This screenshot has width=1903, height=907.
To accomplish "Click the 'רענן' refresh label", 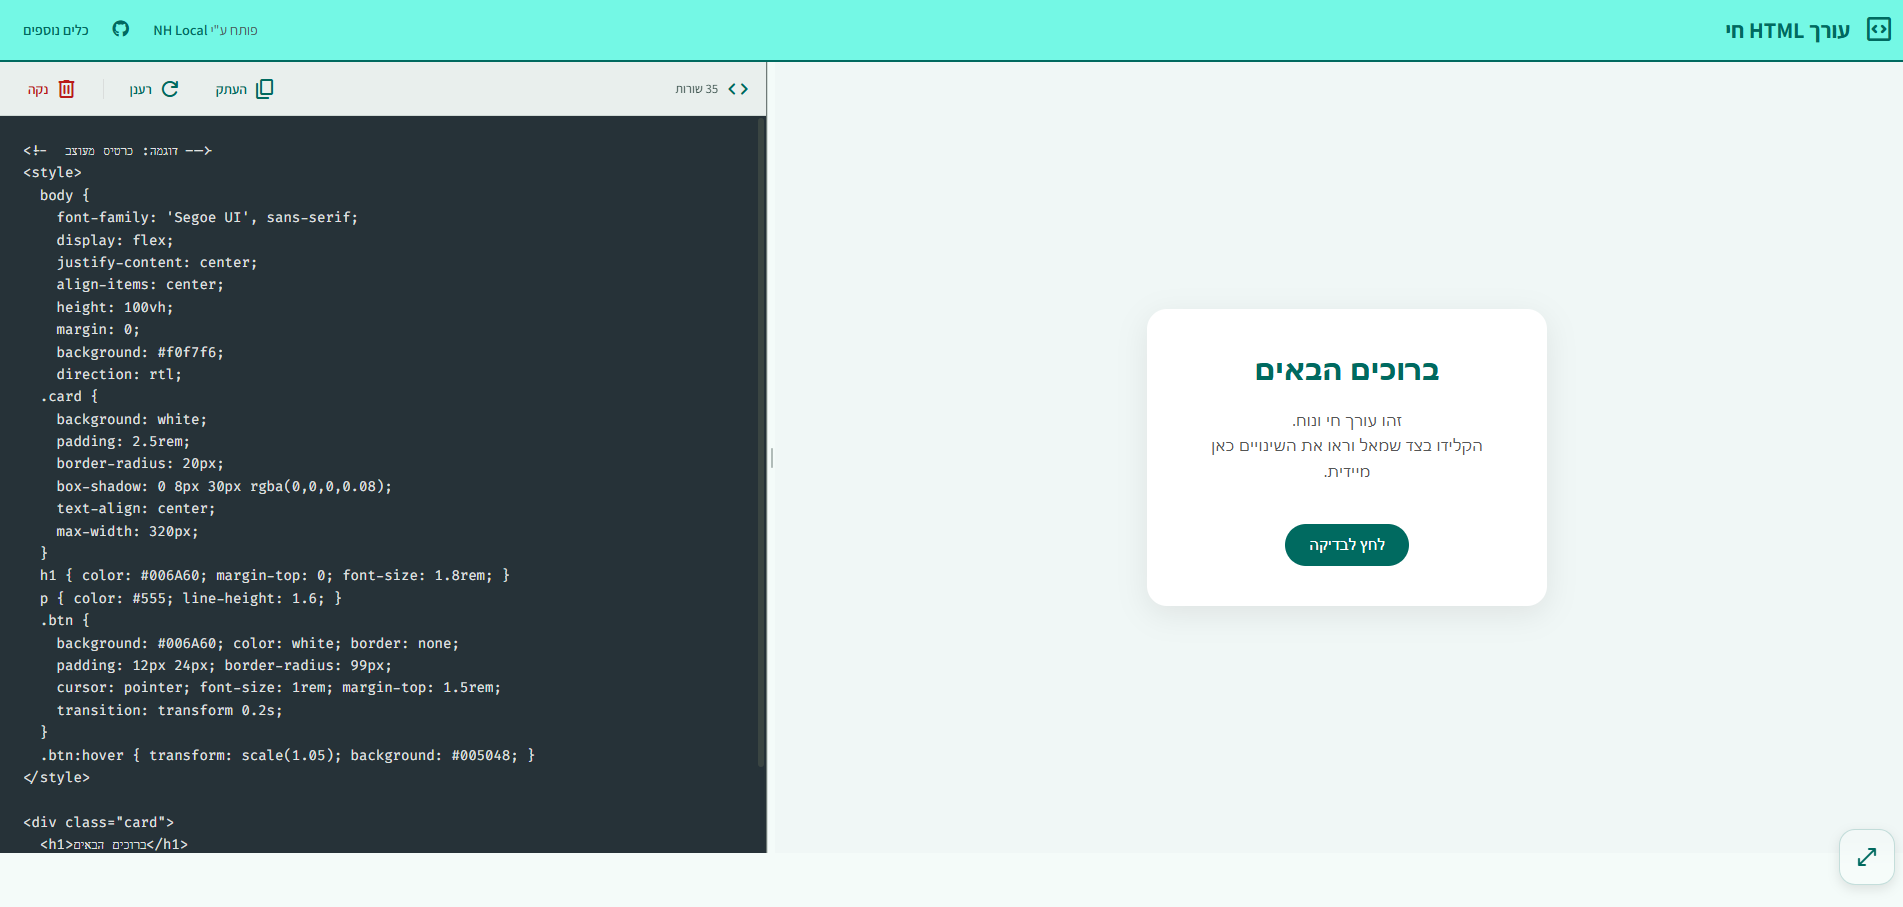I will tap(140, 90).
